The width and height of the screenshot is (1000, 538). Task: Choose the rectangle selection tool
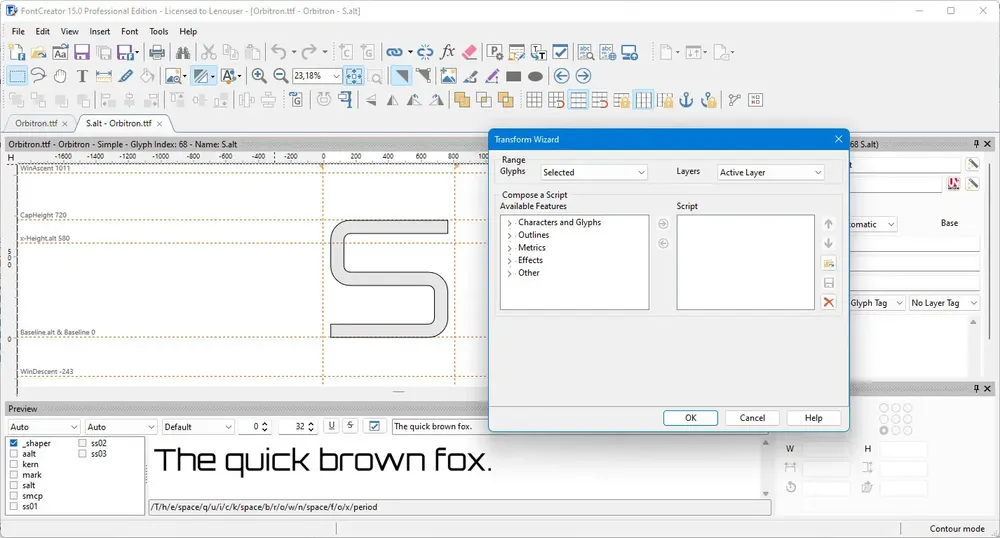click(x=17, y=76)
